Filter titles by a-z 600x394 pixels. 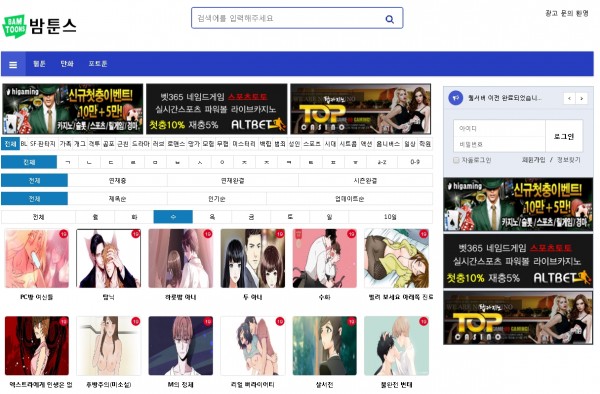(x=382, y=162)
